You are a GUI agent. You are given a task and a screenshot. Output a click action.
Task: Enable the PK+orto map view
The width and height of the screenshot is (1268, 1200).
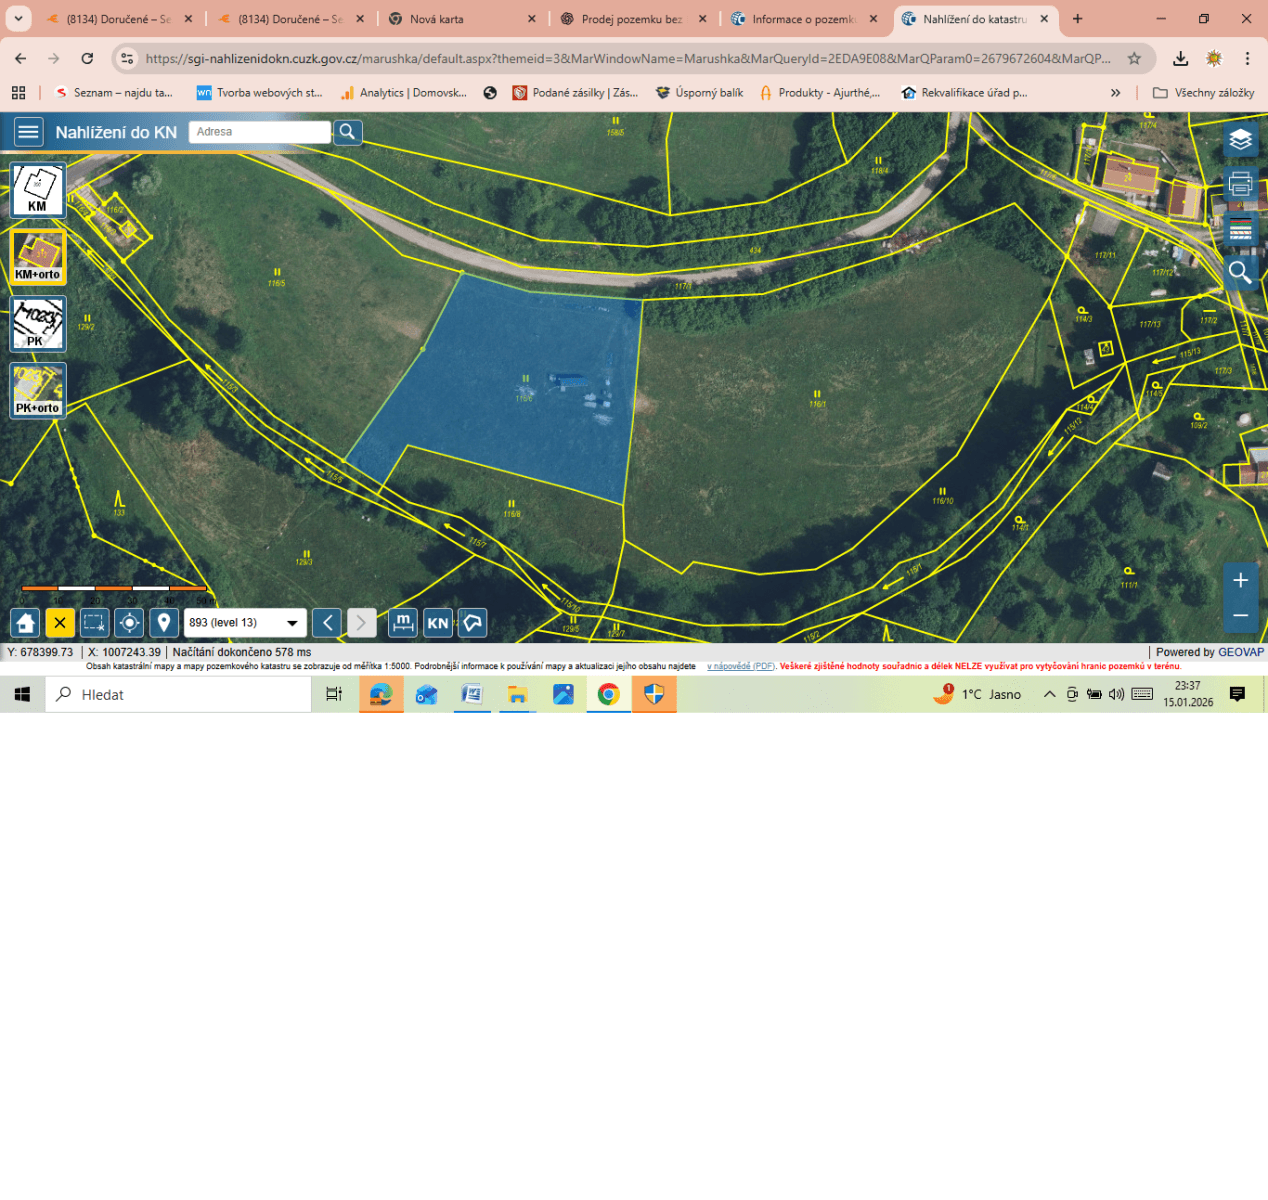[x=37, y=390]
